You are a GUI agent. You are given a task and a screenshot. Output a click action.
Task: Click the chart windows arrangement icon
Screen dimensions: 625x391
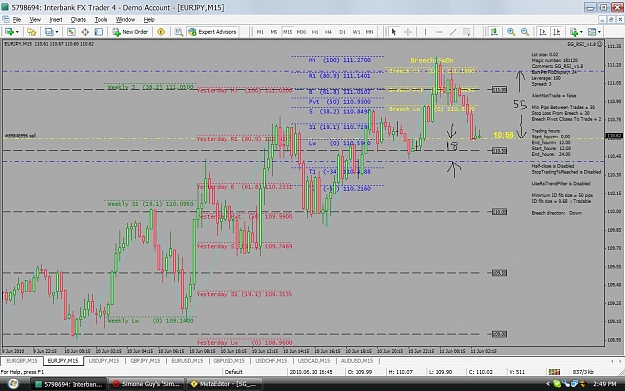(x=49, y=32)
